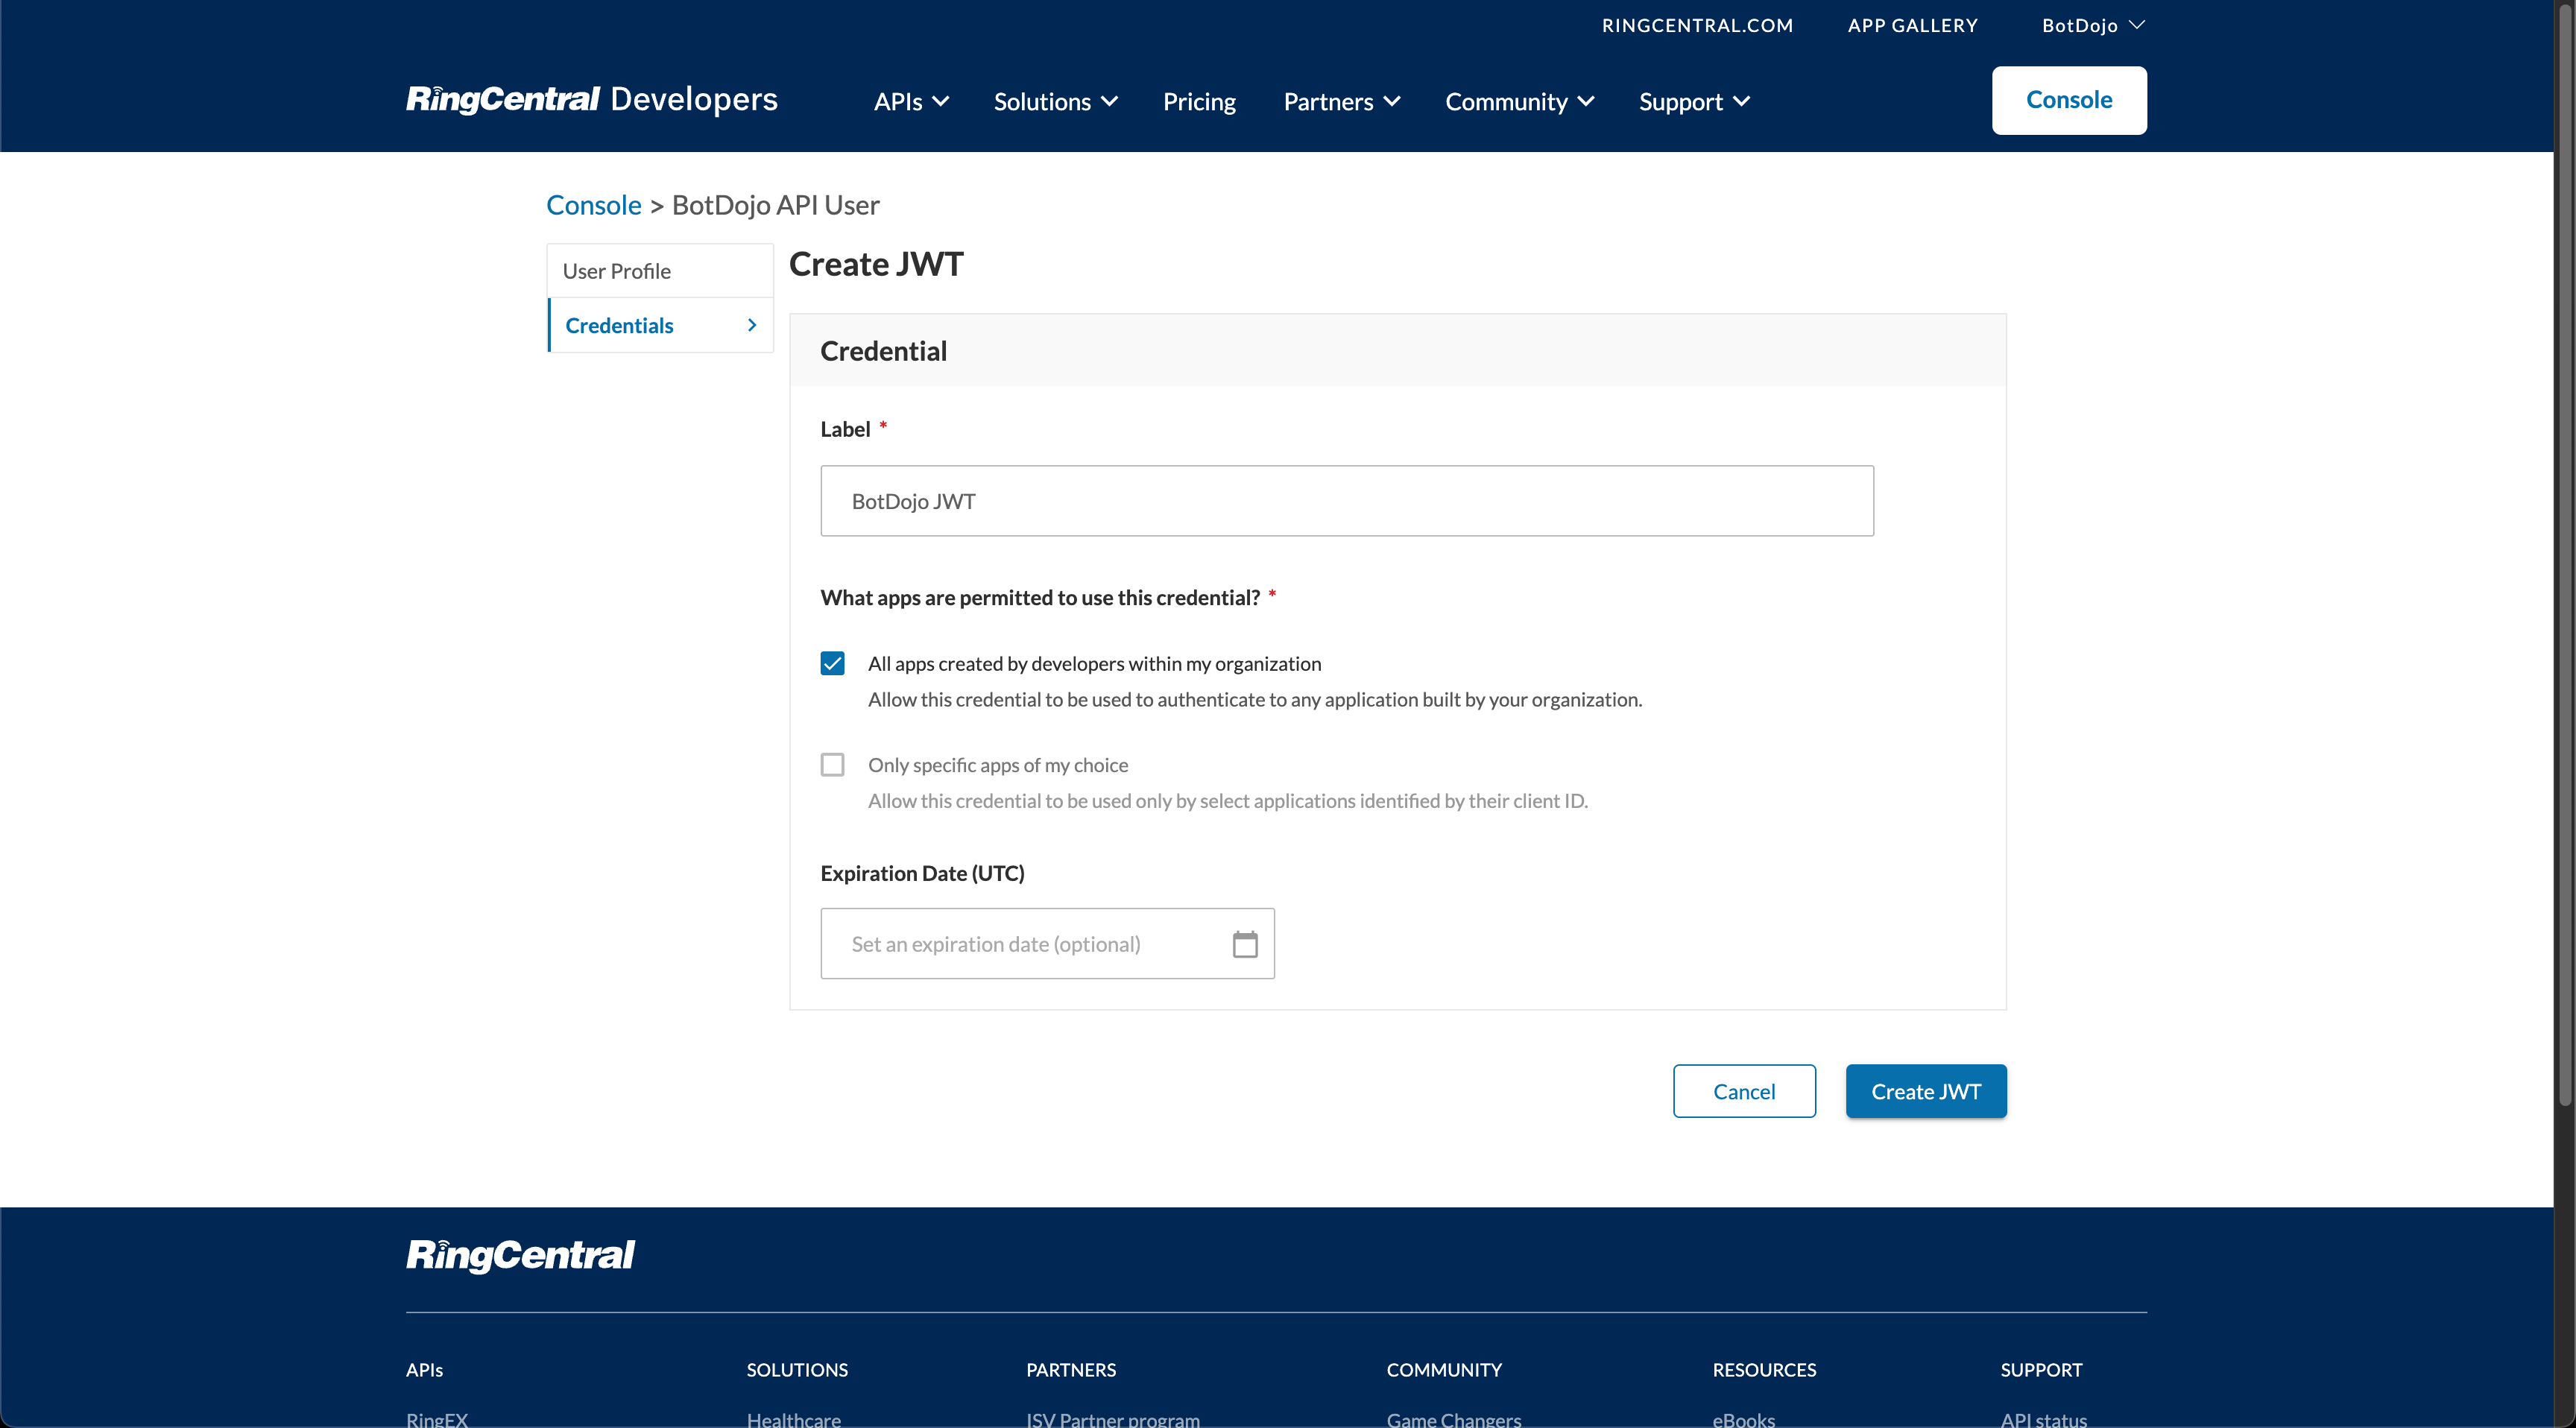
Task: Click the APIs dropdown chevron
Action: [x=941, y=101]
